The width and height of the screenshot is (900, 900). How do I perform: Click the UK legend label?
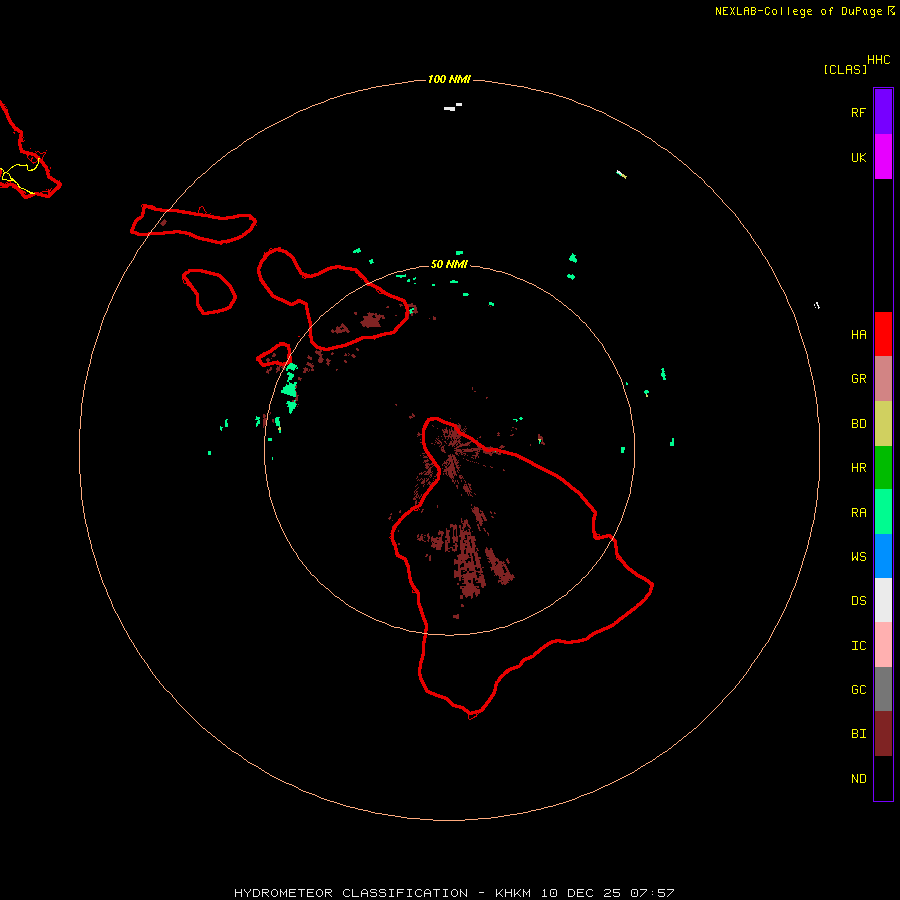pyautogui.click(x=858, y=157)
